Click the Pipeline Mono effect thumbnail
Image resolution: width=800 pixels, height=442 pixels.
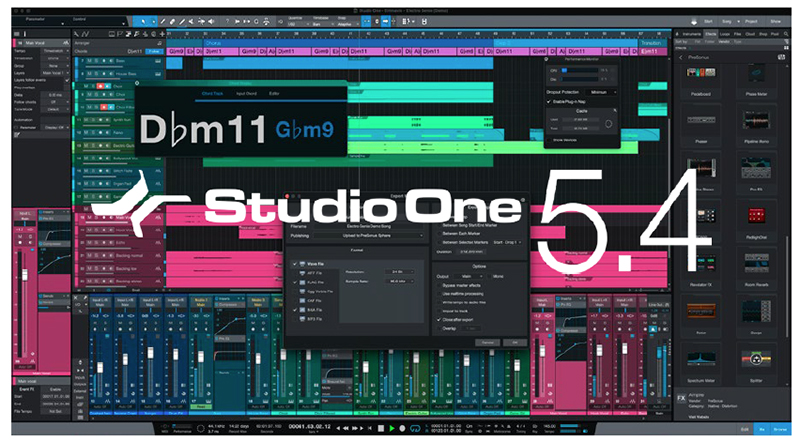pyautogui.click(x=756, y=121)
